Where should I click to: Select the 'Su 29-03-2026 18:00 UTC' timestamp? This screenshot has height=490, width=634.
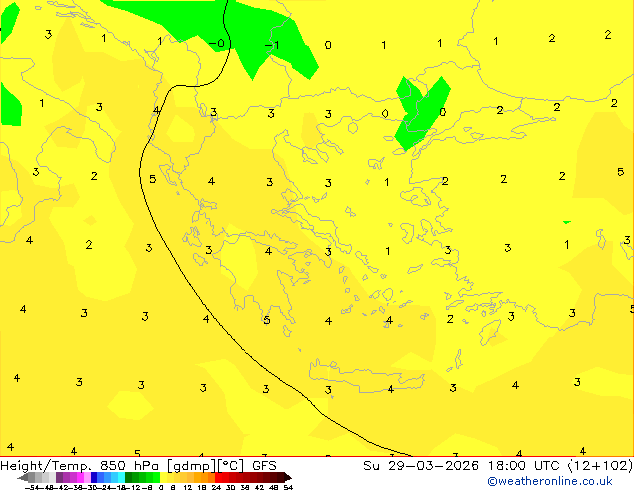[x=463, y=466]
